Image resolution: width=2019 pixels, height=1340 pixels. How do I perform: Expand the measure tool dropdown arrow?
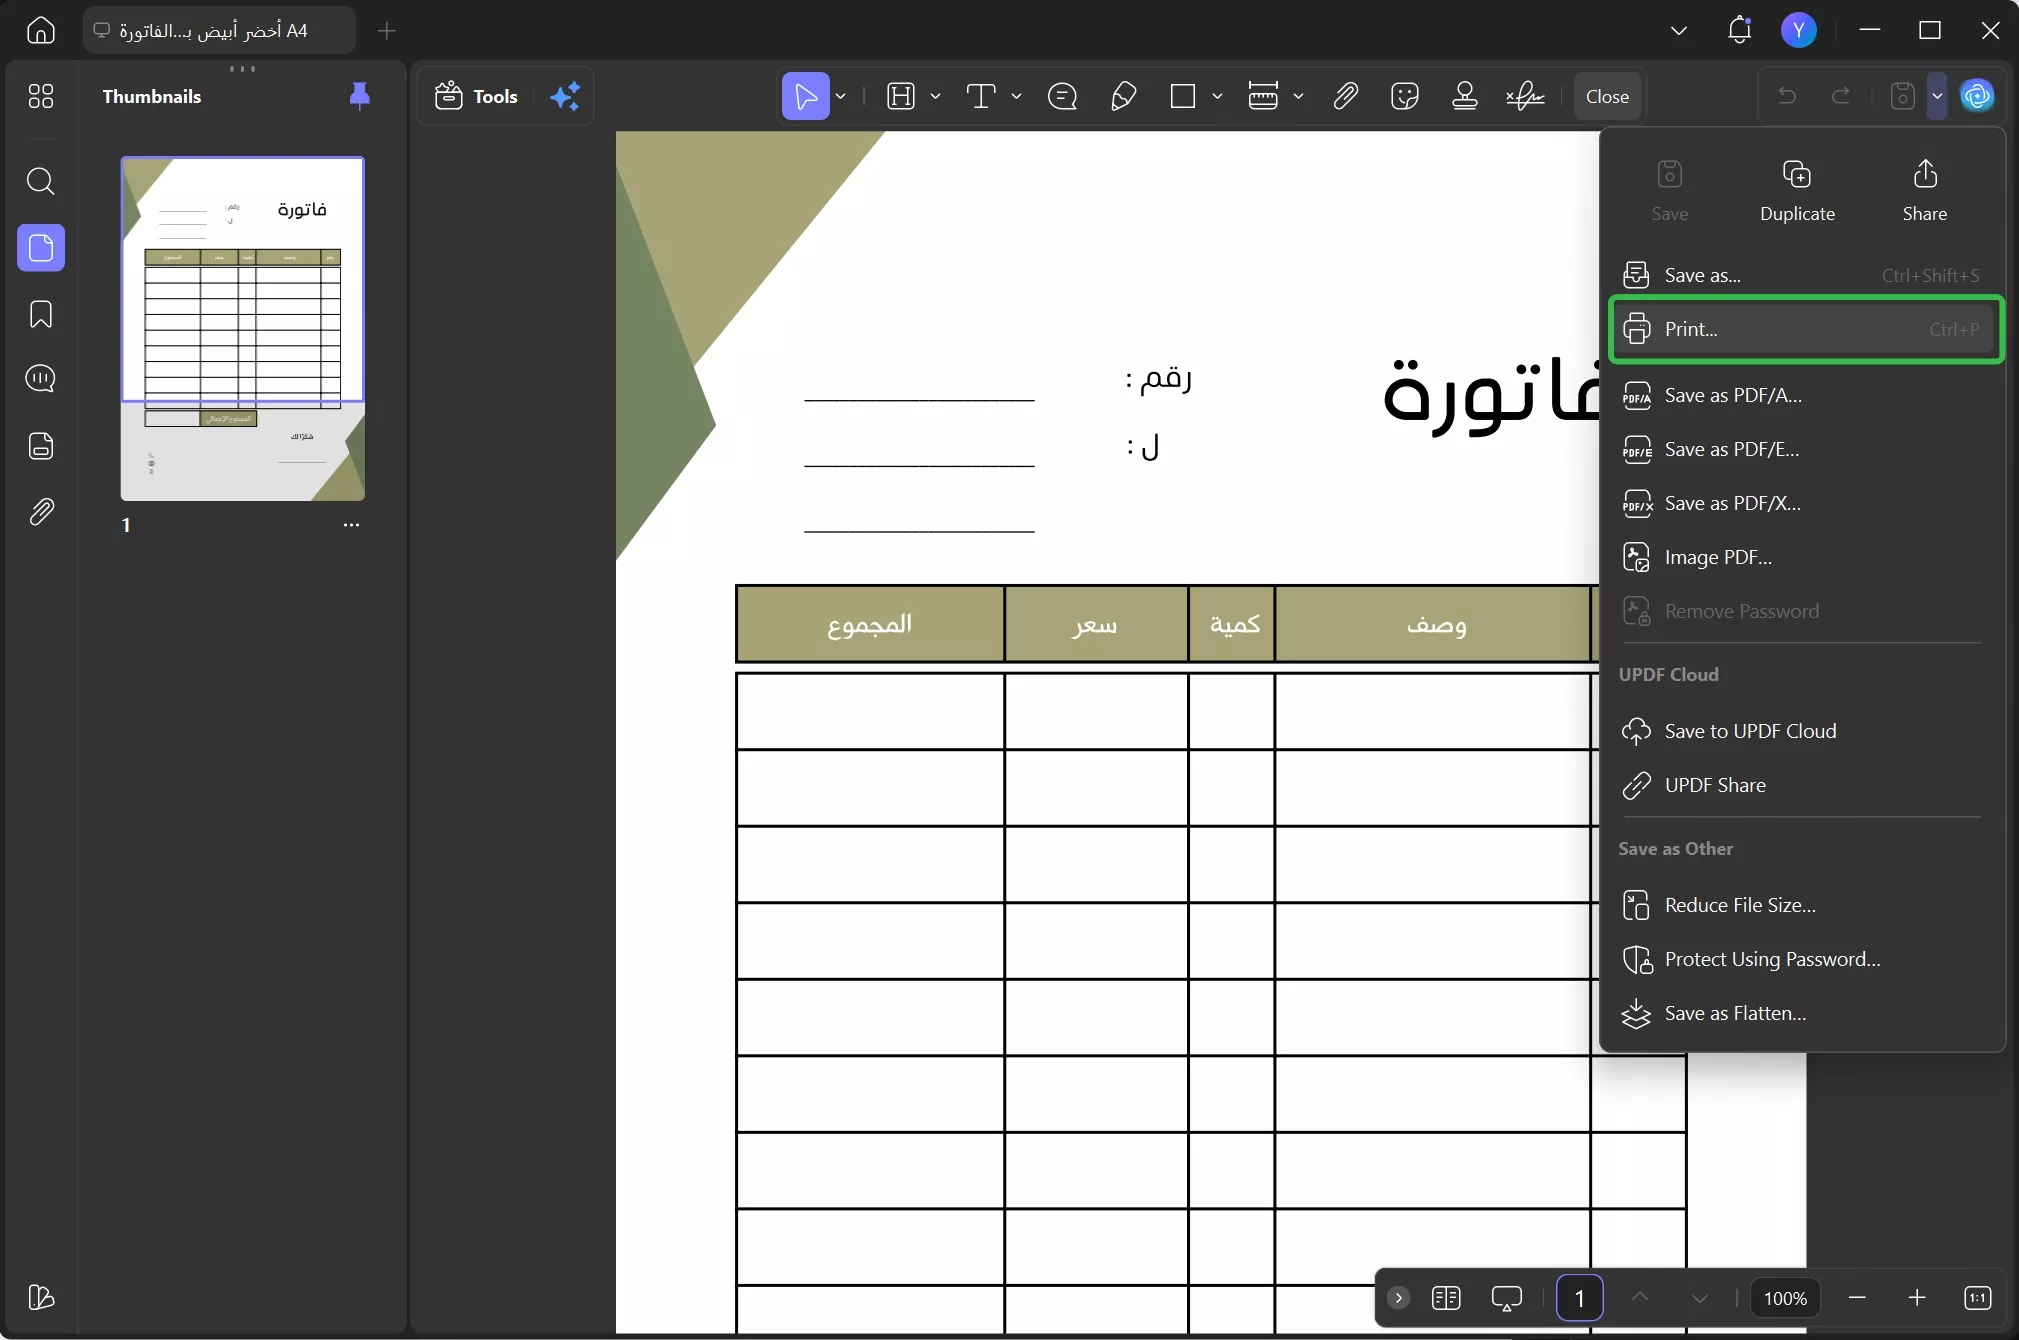[1298, 96]
